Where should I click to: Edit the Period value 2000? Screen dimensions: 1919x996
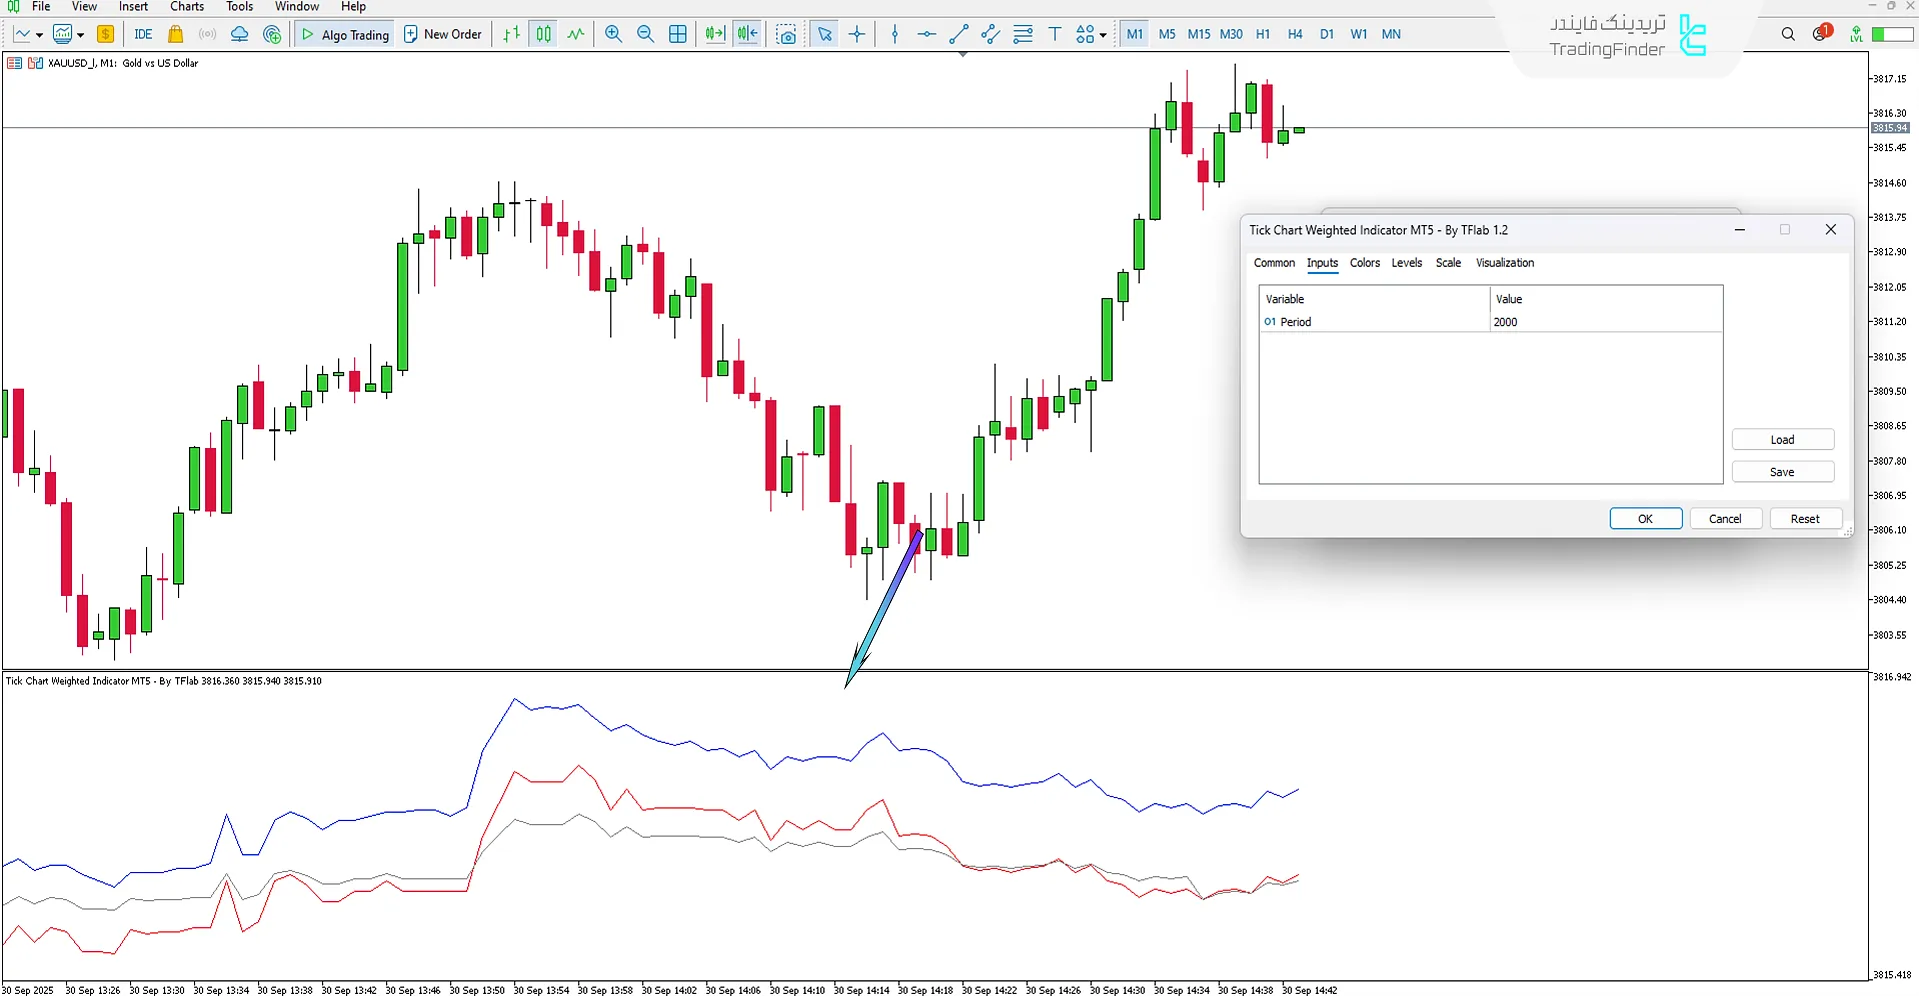(1505, 321)
